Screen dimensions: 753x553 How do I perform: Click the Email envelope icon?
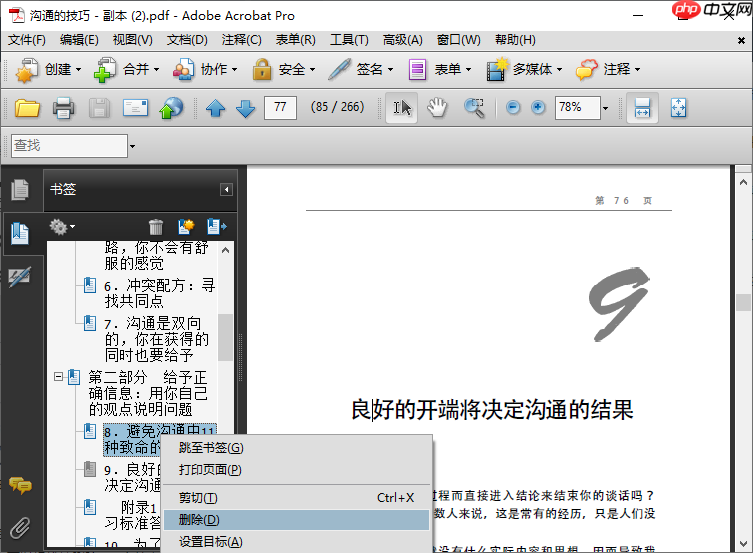click(x=135, y=108)
